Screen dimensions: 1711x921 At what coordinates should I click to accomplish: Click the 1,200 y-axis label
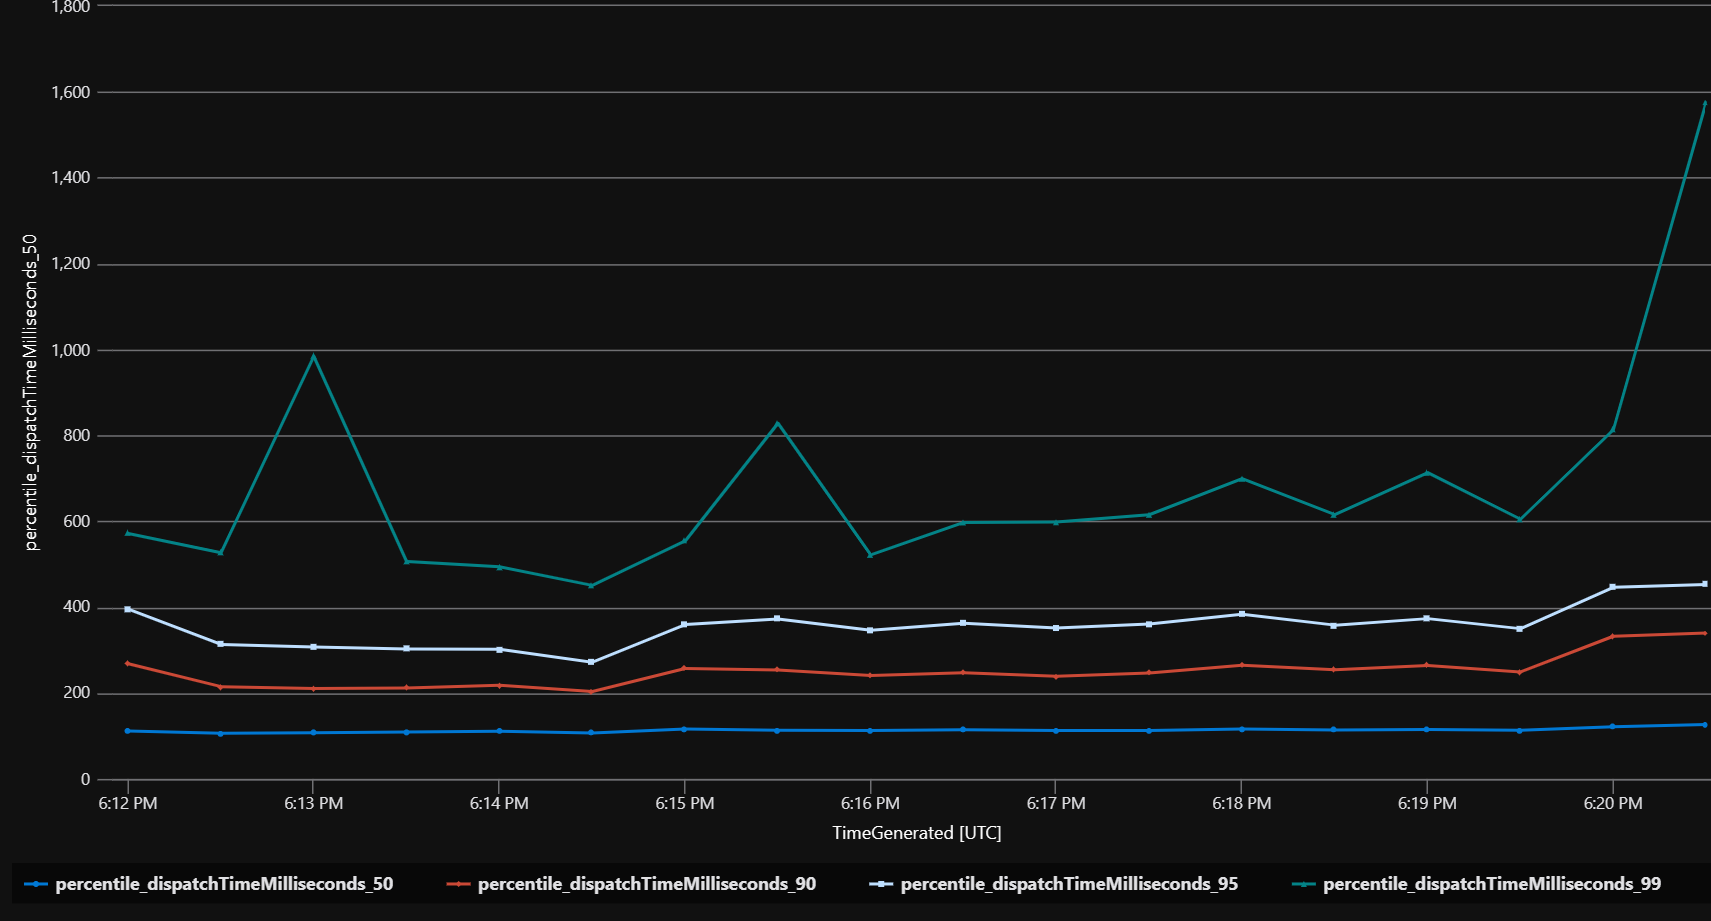click(x=70, y=264)
